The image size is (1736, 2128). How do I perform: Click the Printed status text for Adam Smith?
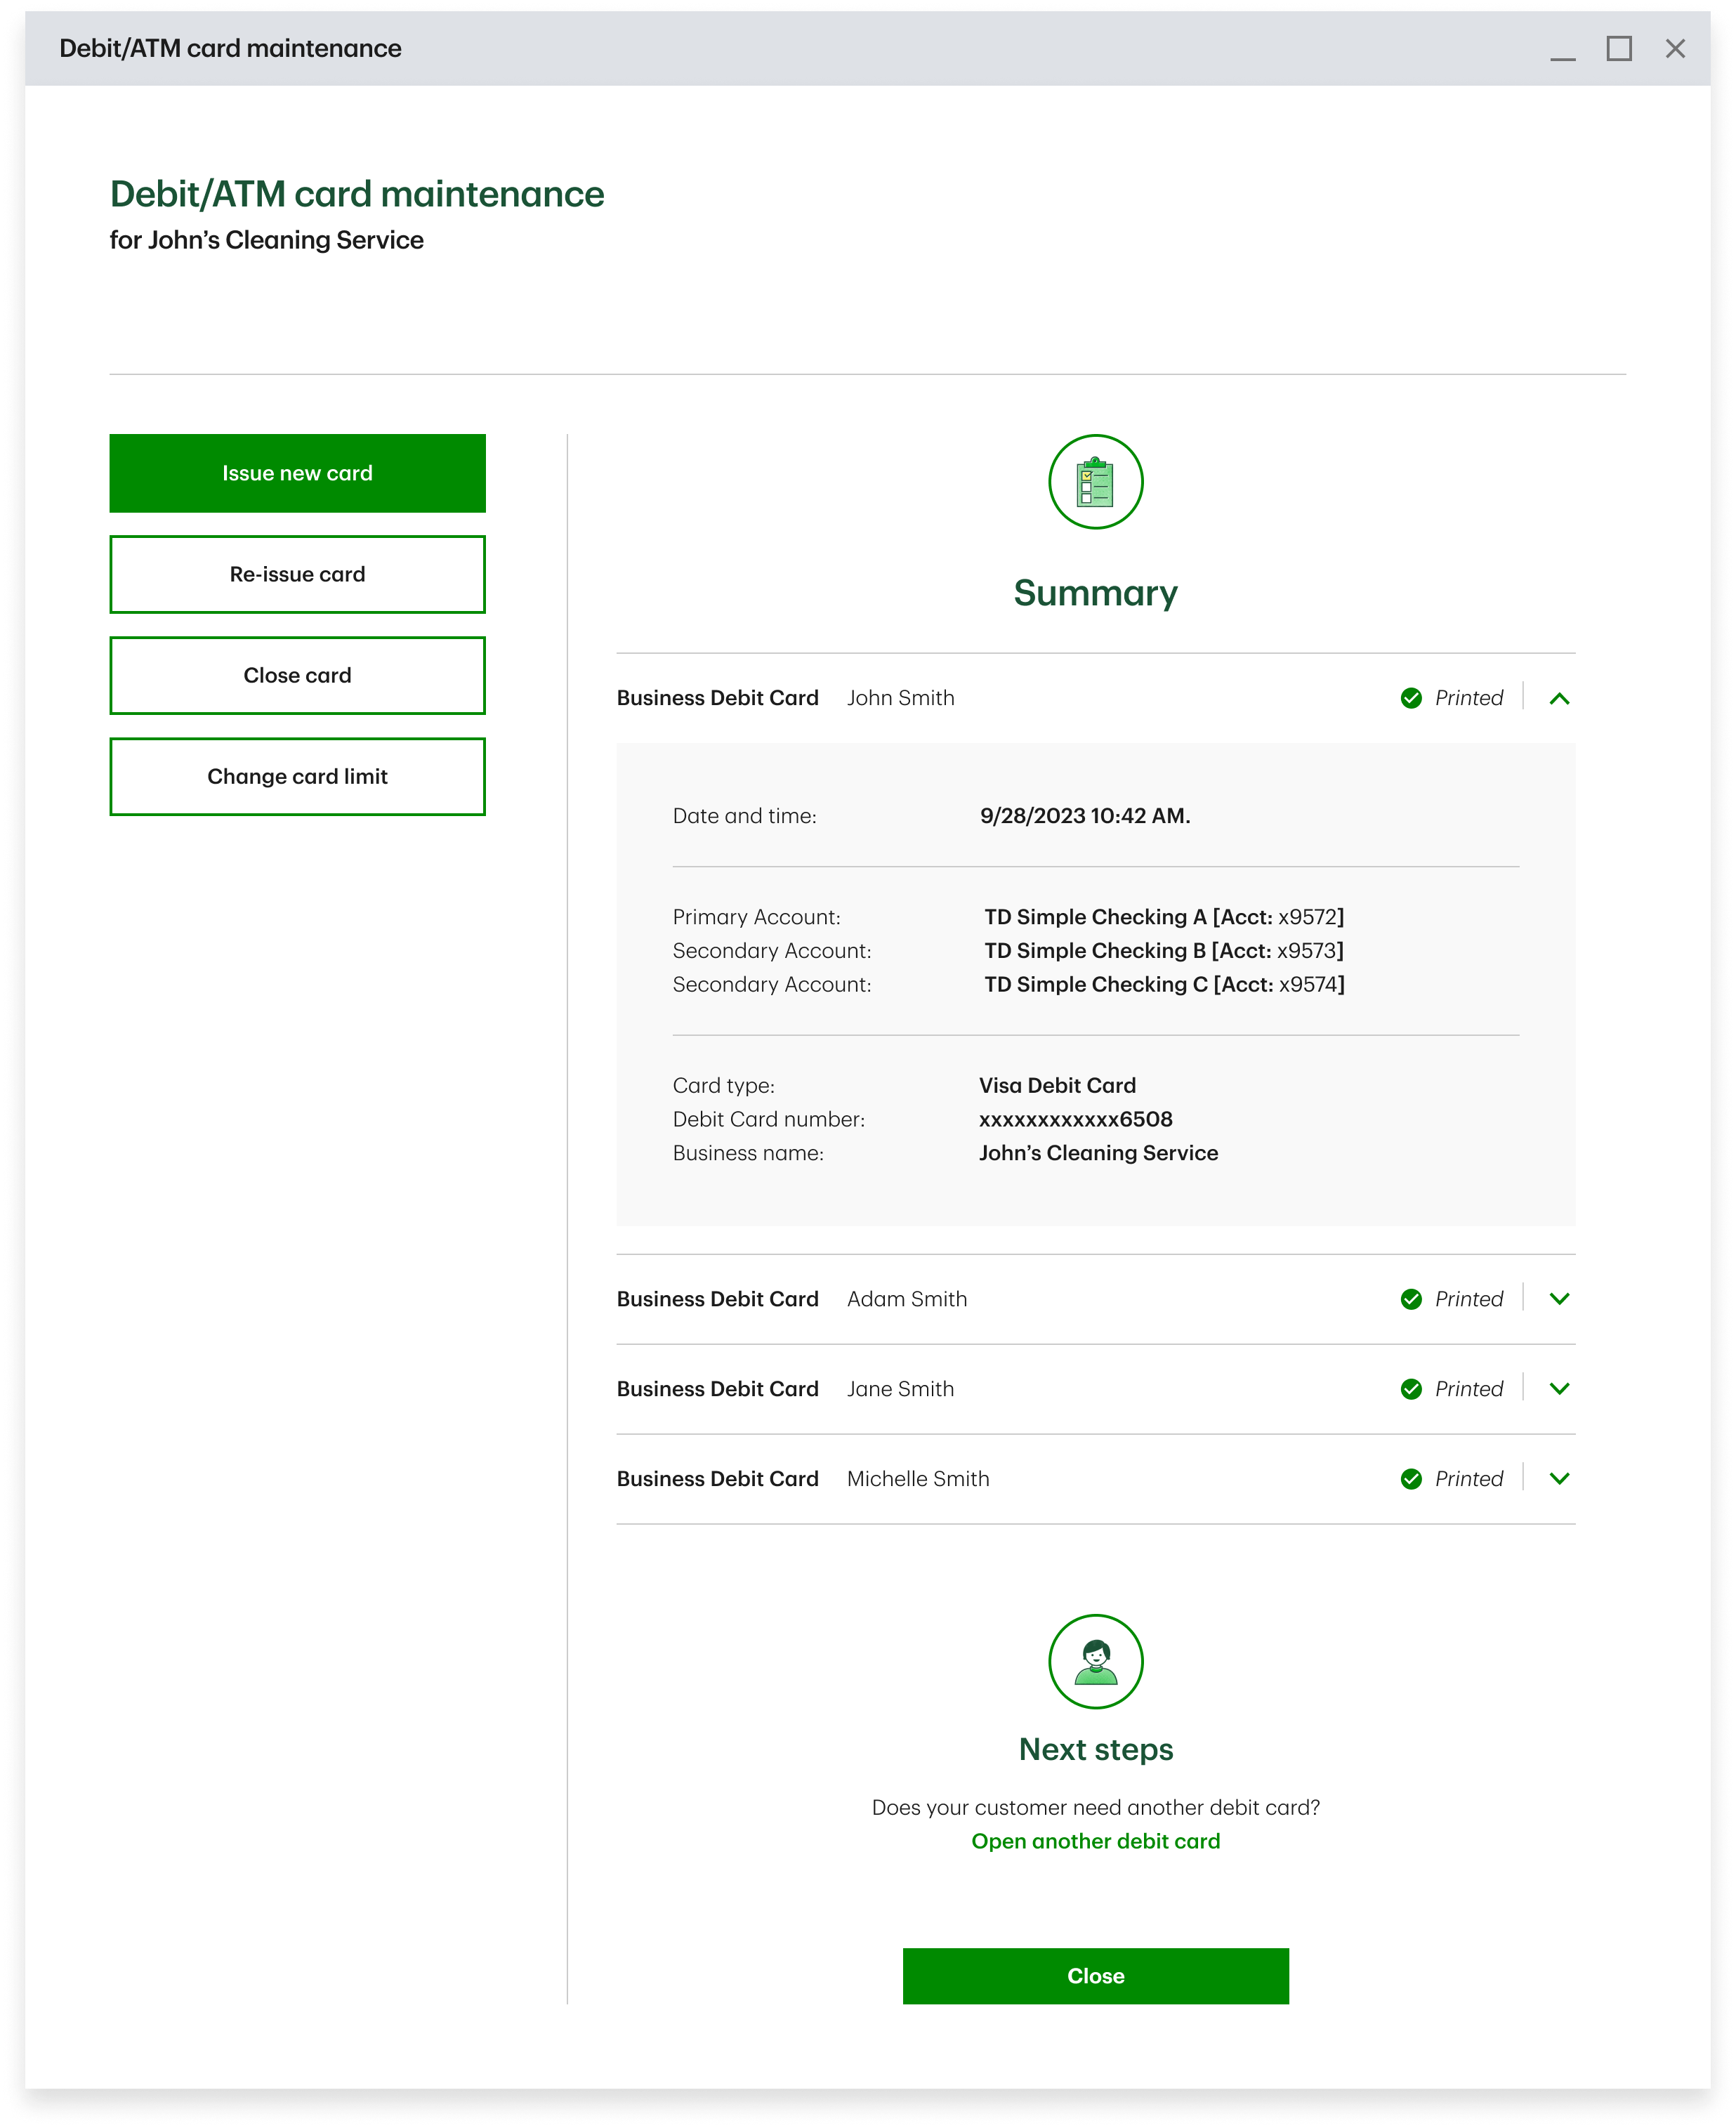click(1468, 1299)
